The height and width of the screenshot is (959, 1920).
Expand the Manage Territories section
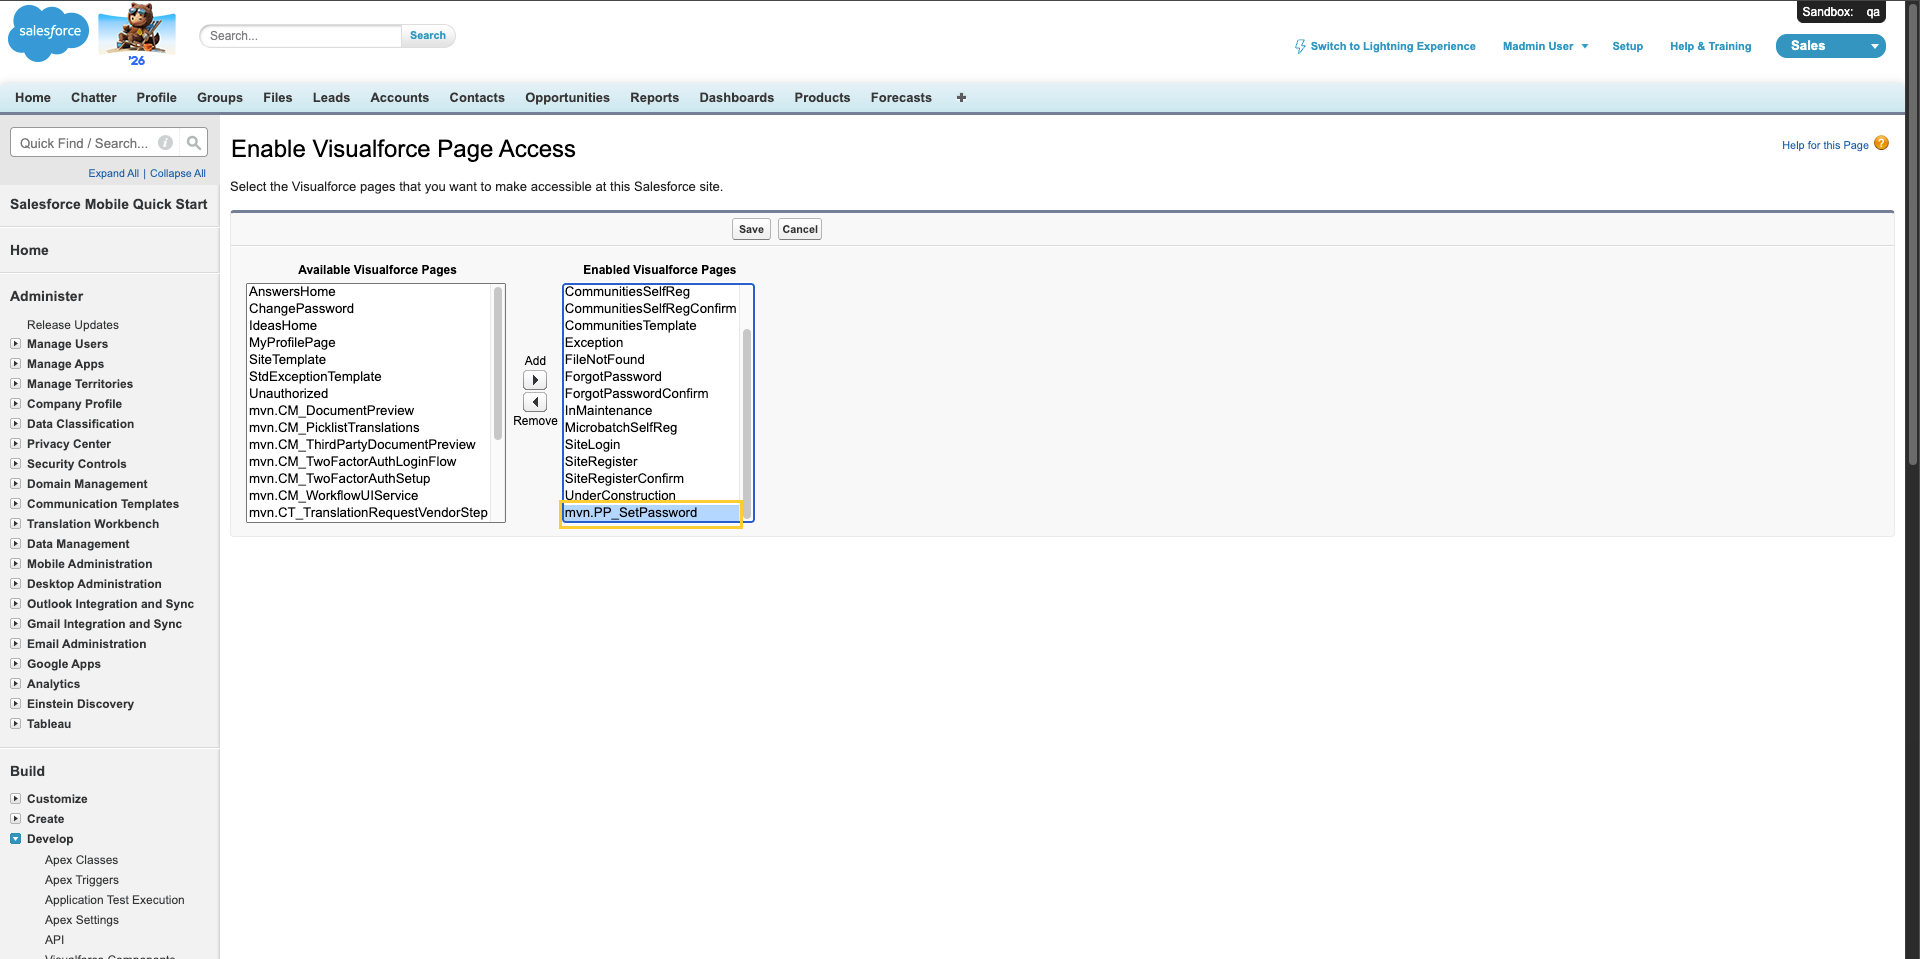16,383
